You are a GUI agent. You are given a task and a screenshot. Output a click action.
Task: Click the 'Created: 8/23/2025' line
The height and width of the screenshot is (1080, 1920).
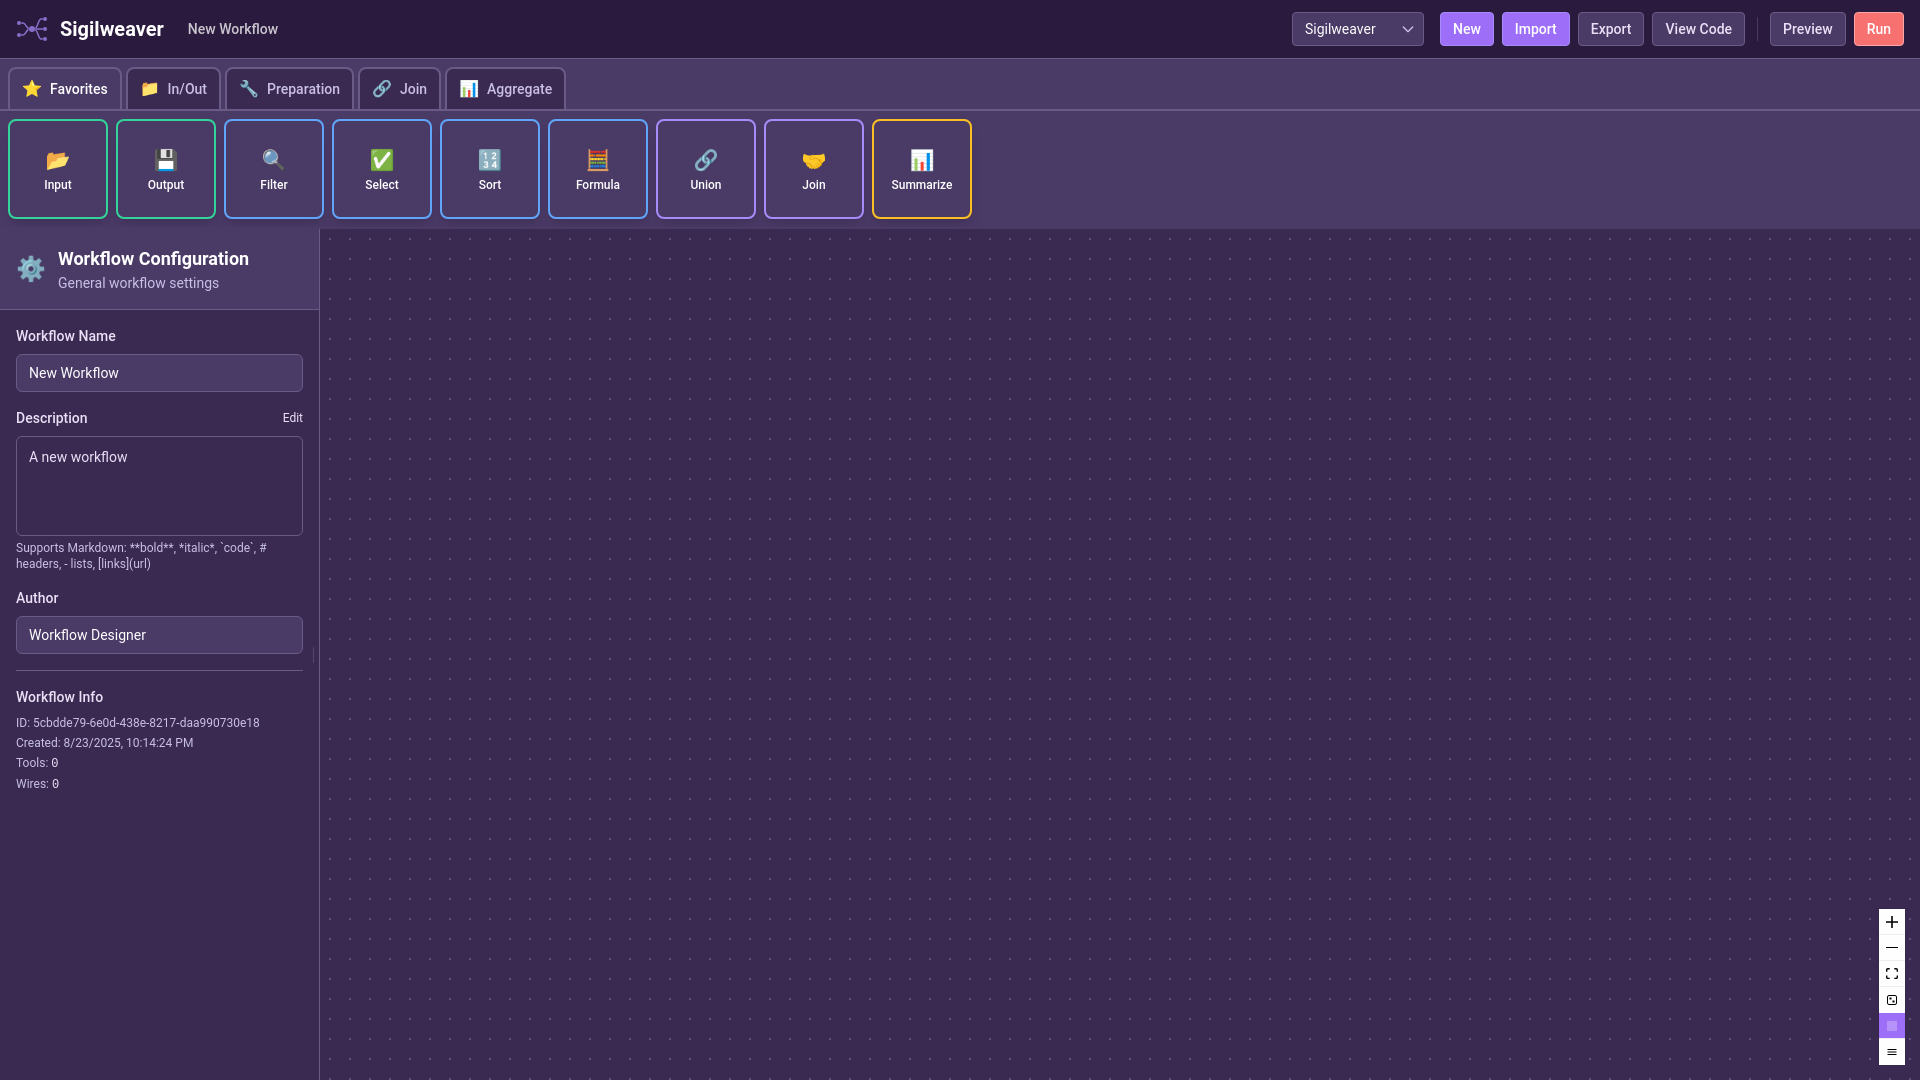105,743
